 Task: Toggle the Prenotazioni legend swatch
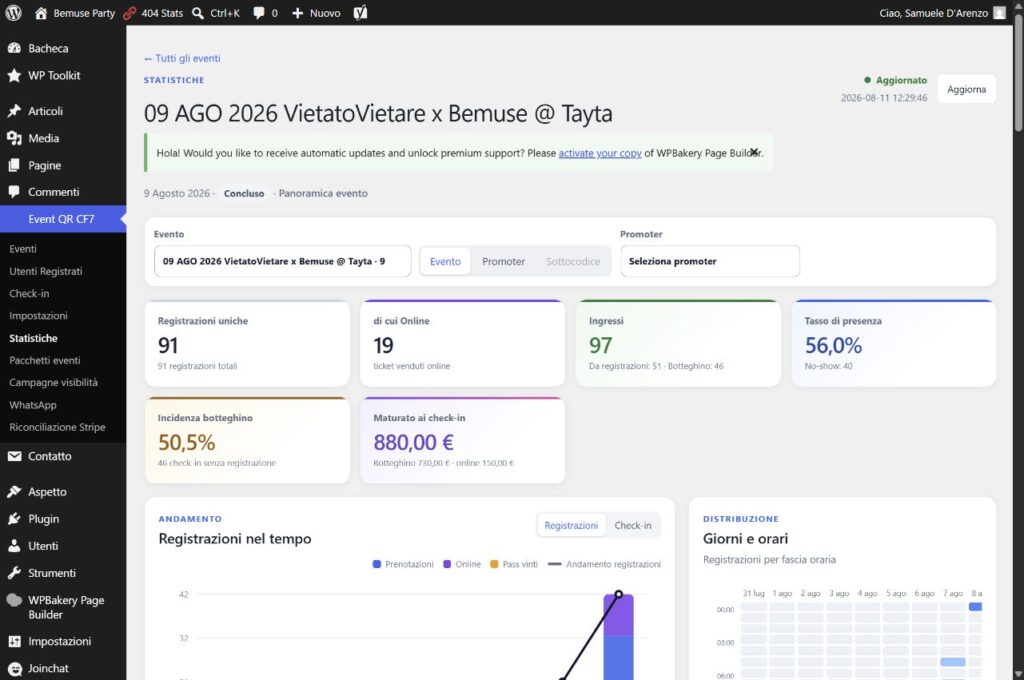[x=377, y=564]
